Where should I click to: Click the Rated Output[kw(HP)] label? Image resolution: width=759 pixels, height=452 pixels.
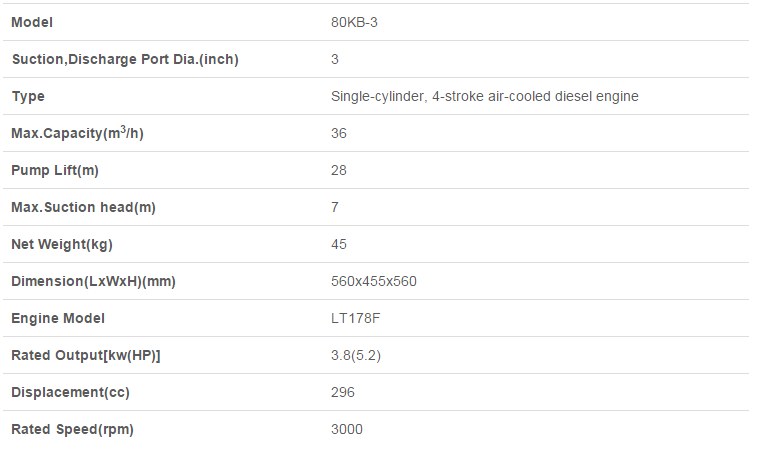tap(86, 355)
